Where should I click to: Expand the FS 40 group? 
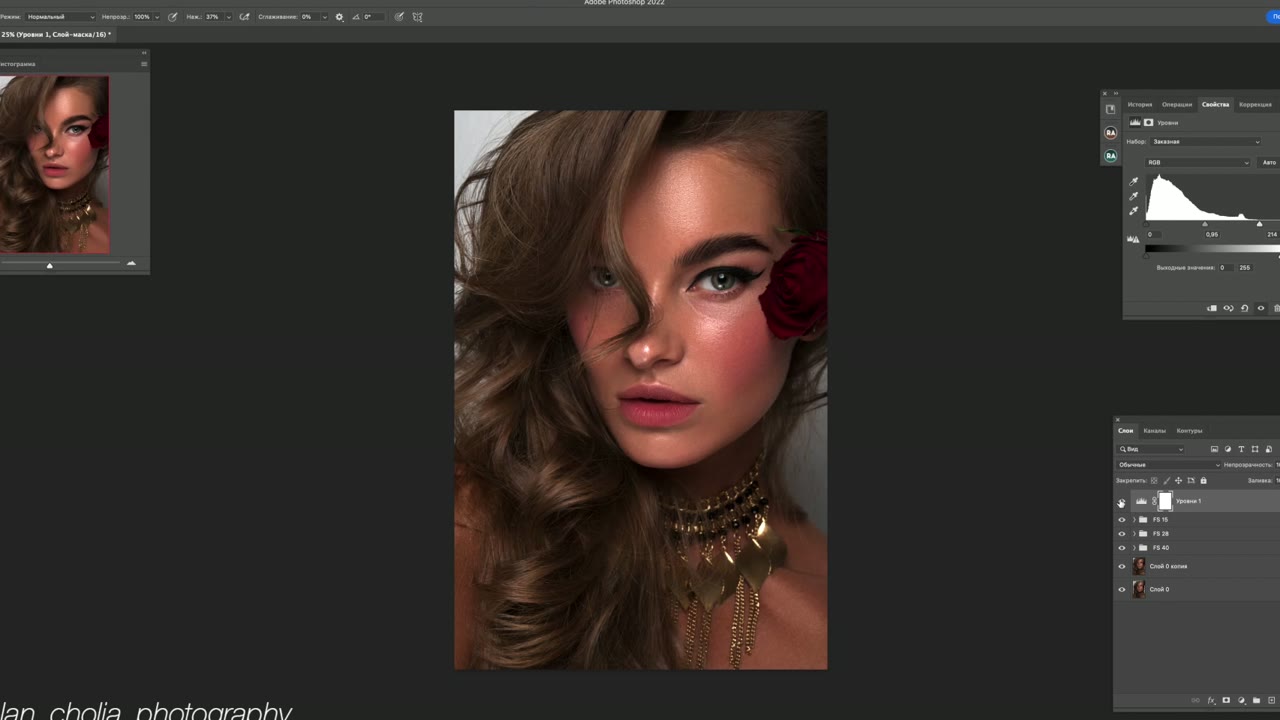coord(1133,548)
